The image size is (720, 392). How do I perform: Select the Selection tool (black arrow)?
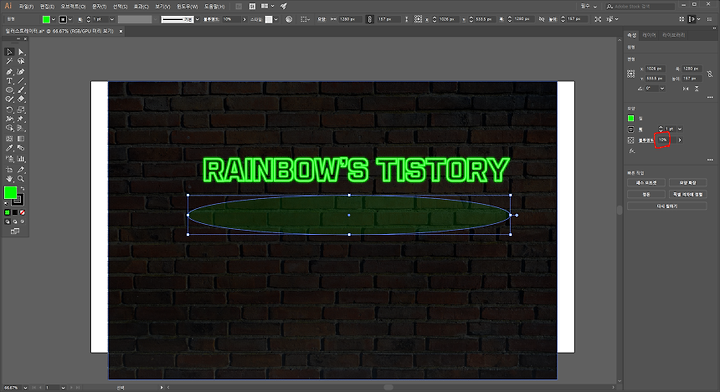tap(9, 52)
